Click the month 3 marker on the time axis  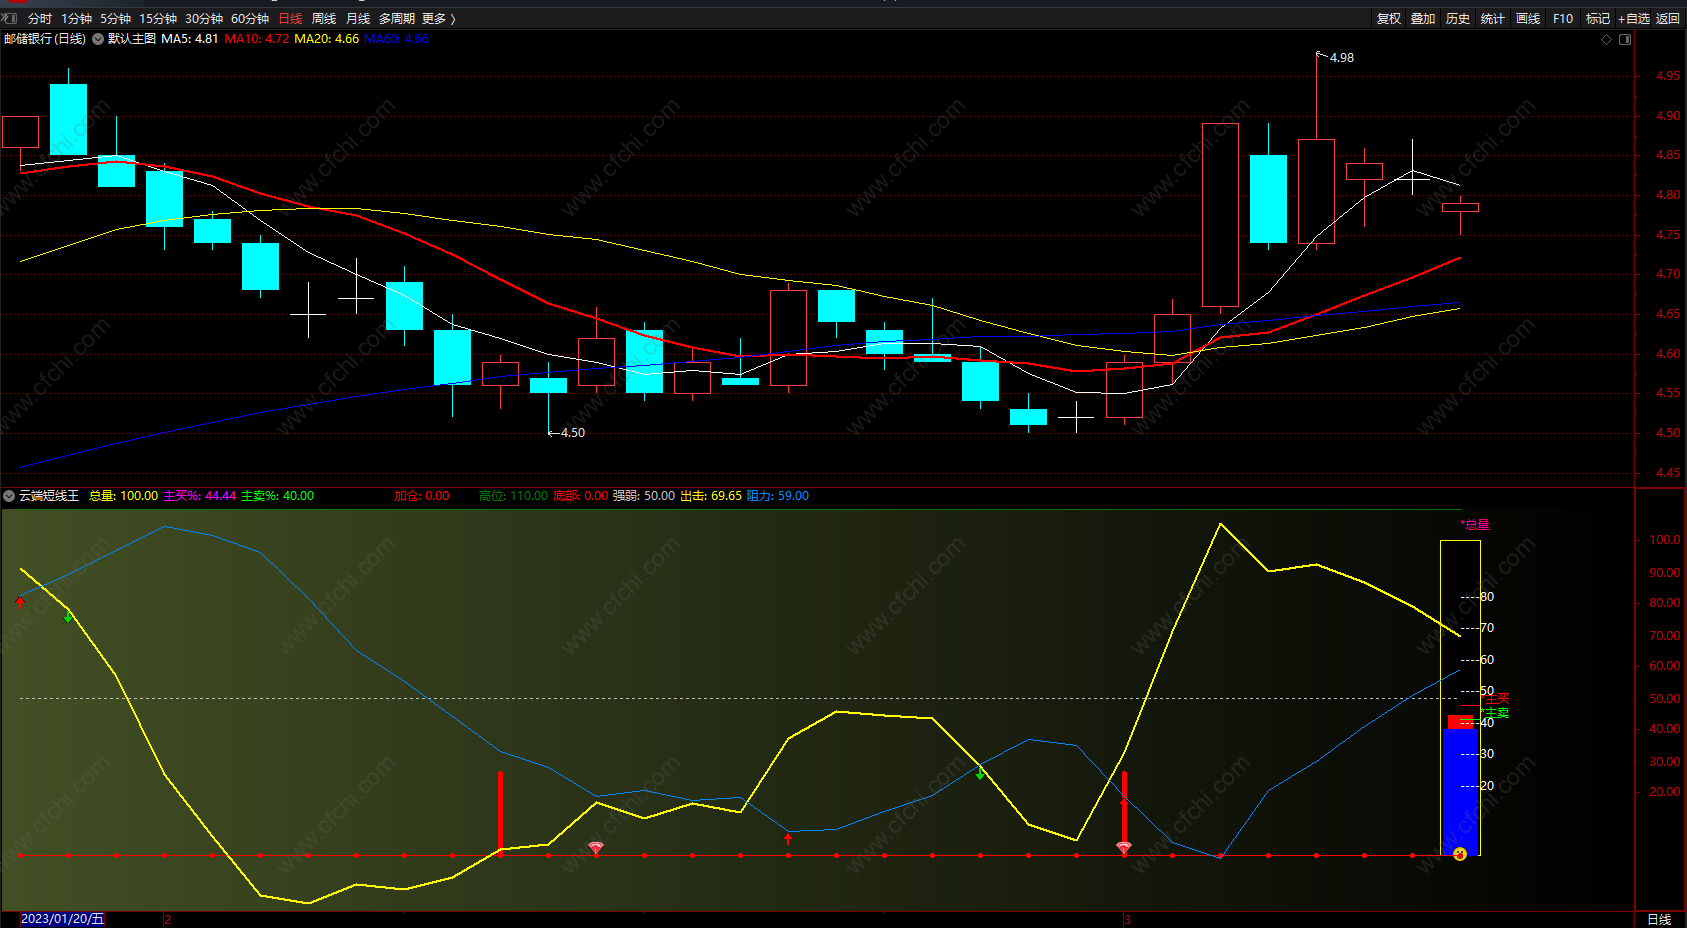pyautogui.click(x=1127, y=920)
